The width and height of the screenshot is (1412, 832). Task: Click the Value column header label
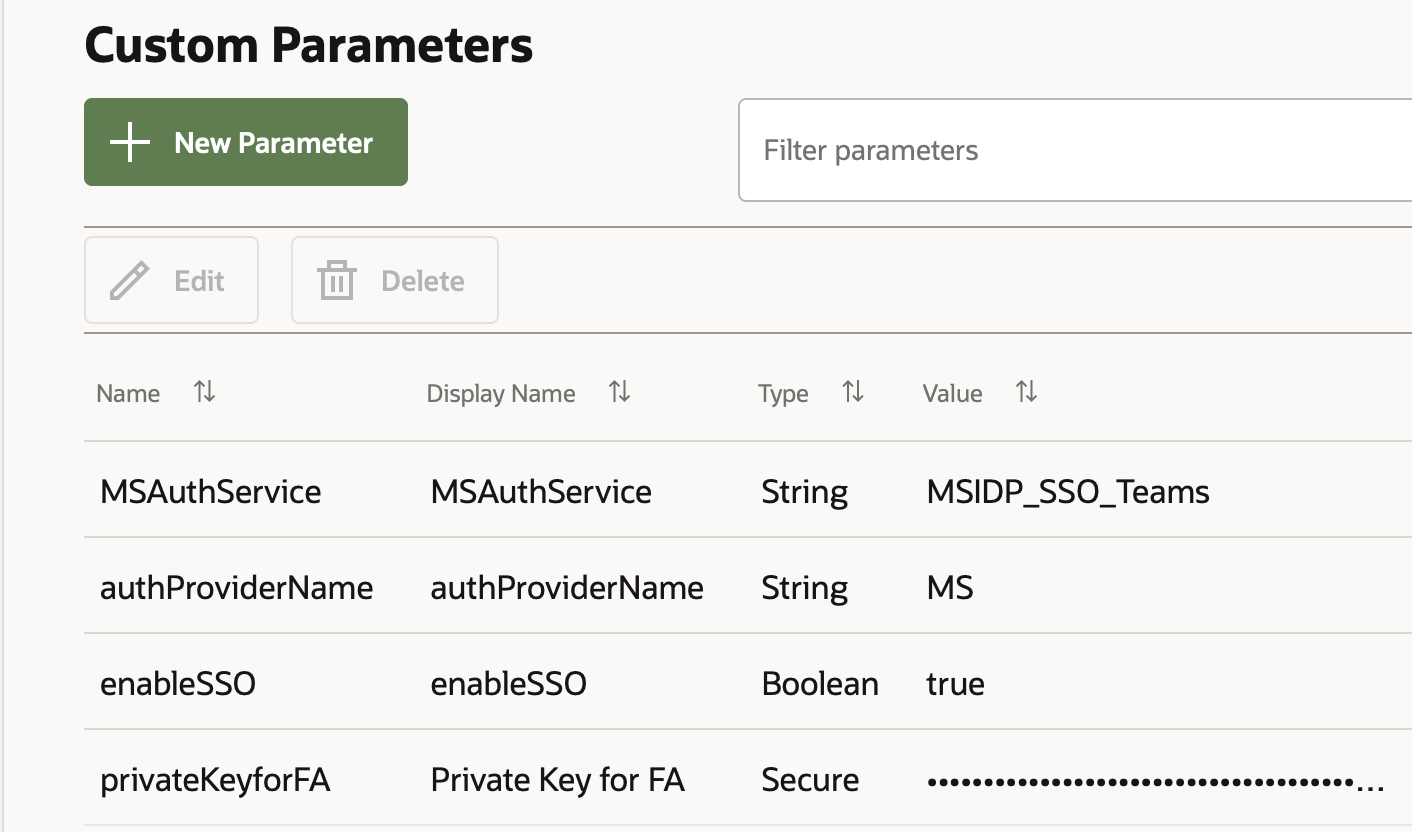952,394
